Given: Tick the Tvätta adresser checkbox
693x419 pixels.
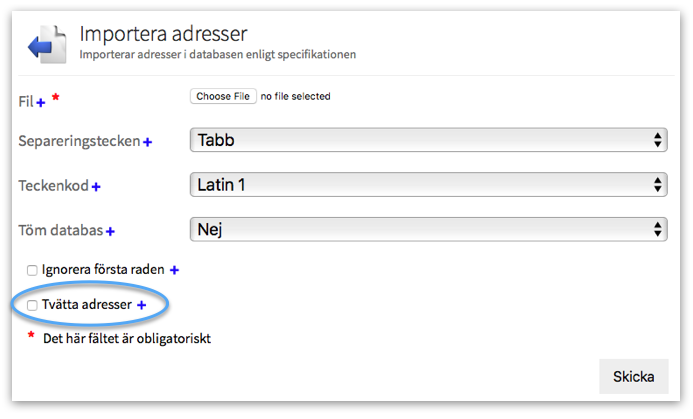Looking at the screenshot, I should (32, 305).
